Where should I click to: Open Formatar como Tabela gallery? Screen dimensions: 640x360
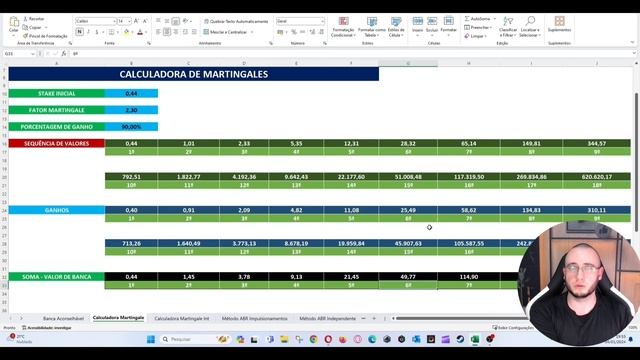click(x=371, y=27)
